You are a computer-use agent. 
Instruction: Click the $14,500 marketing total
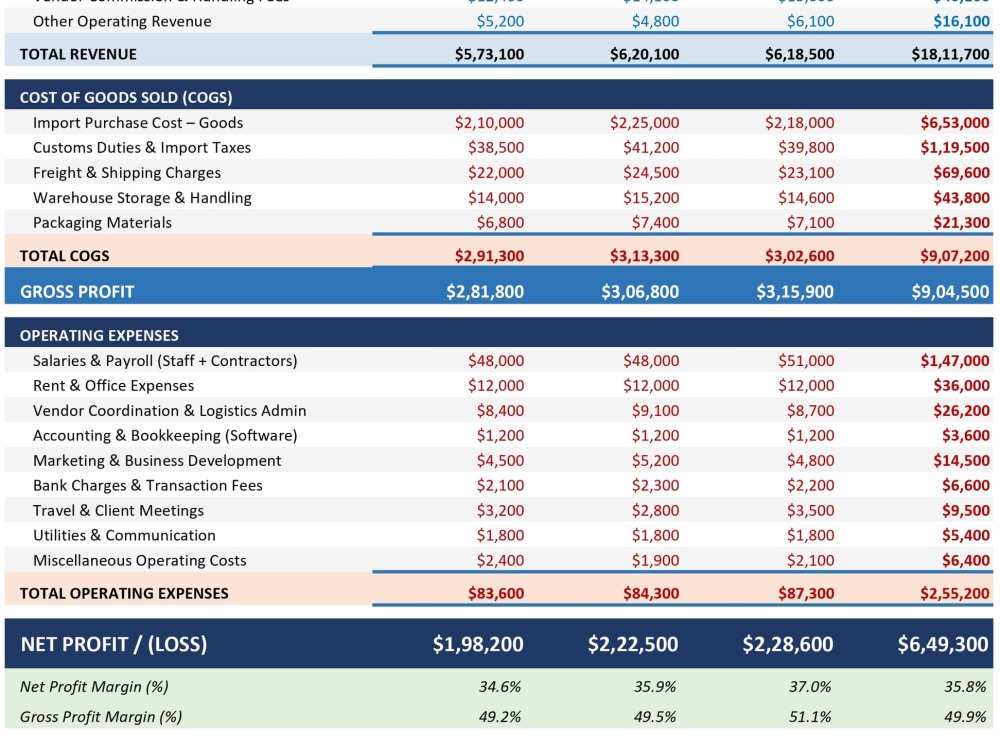coord(961,460)
